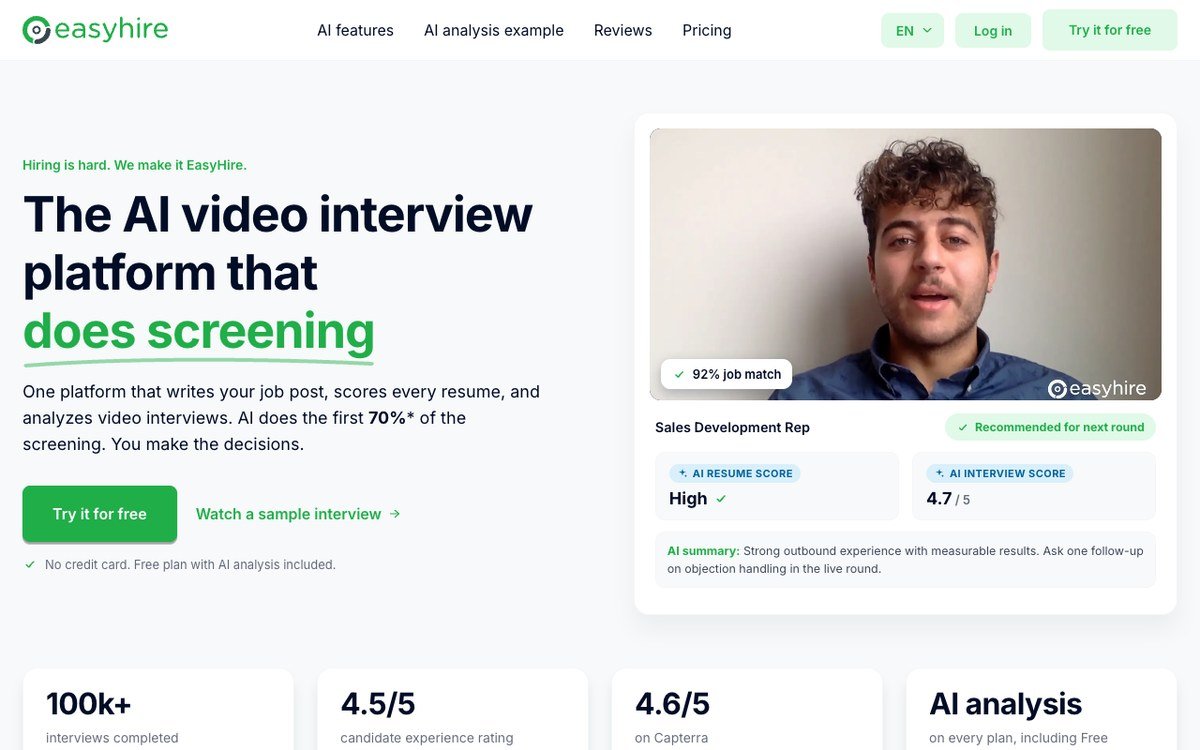Click Try it for free in header

(x=1110, y=30)
